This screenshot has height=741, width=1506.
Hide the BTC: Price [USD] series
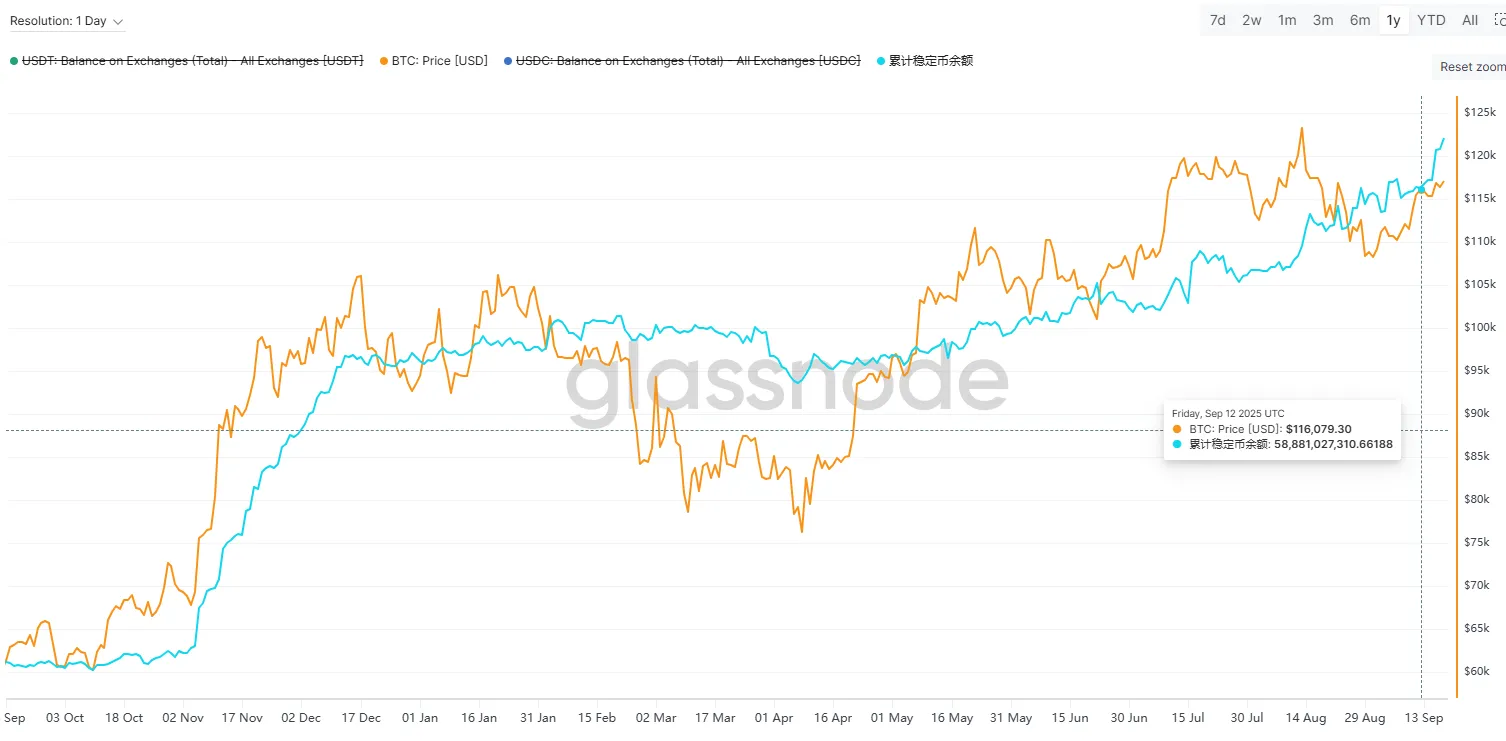pos(440,61)
